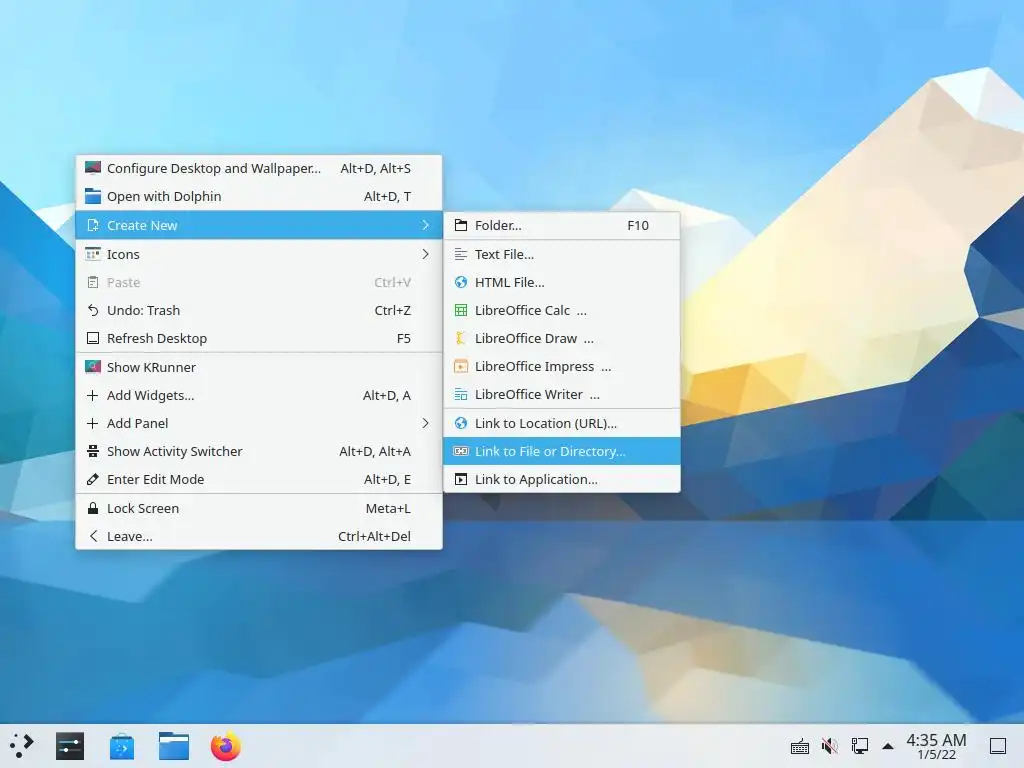The image size is (1024, 768).
Task: Expand the Icons submenu chevron
Action: click(x=425, y=254)
